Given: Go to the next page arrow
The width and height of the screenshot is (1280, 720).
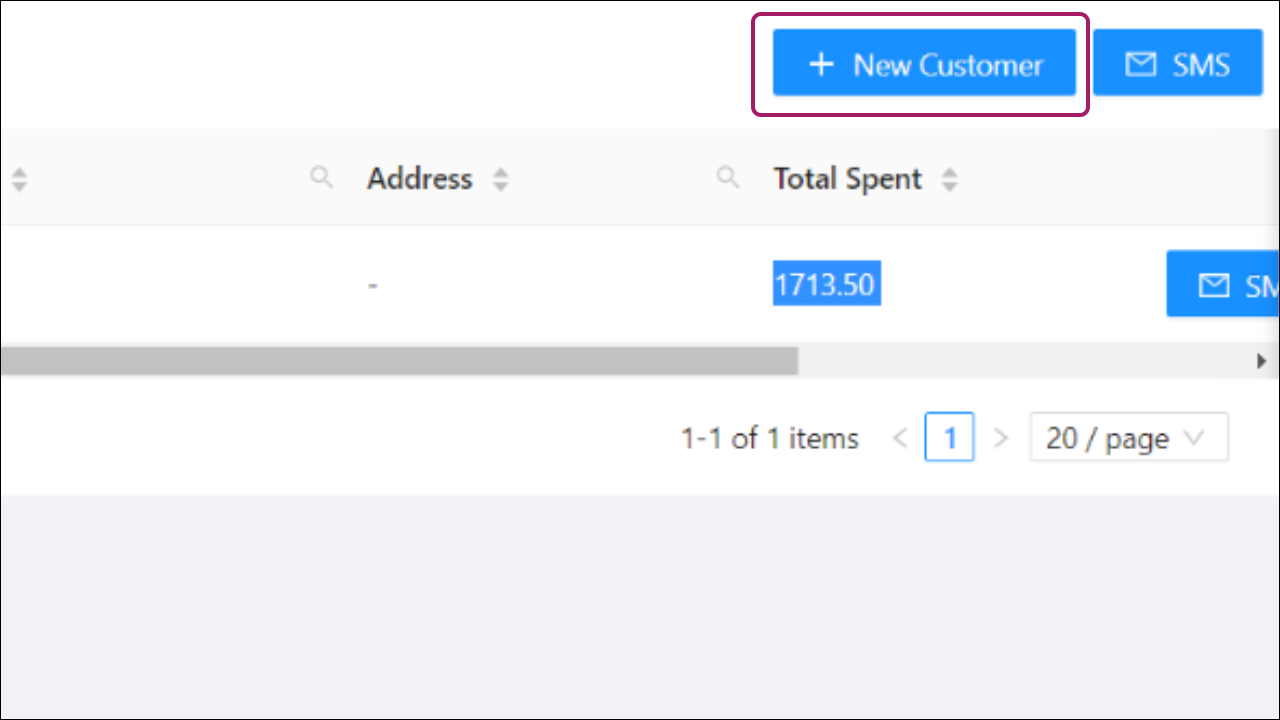Looking at the screenshot, I should tap(1000, 438).
